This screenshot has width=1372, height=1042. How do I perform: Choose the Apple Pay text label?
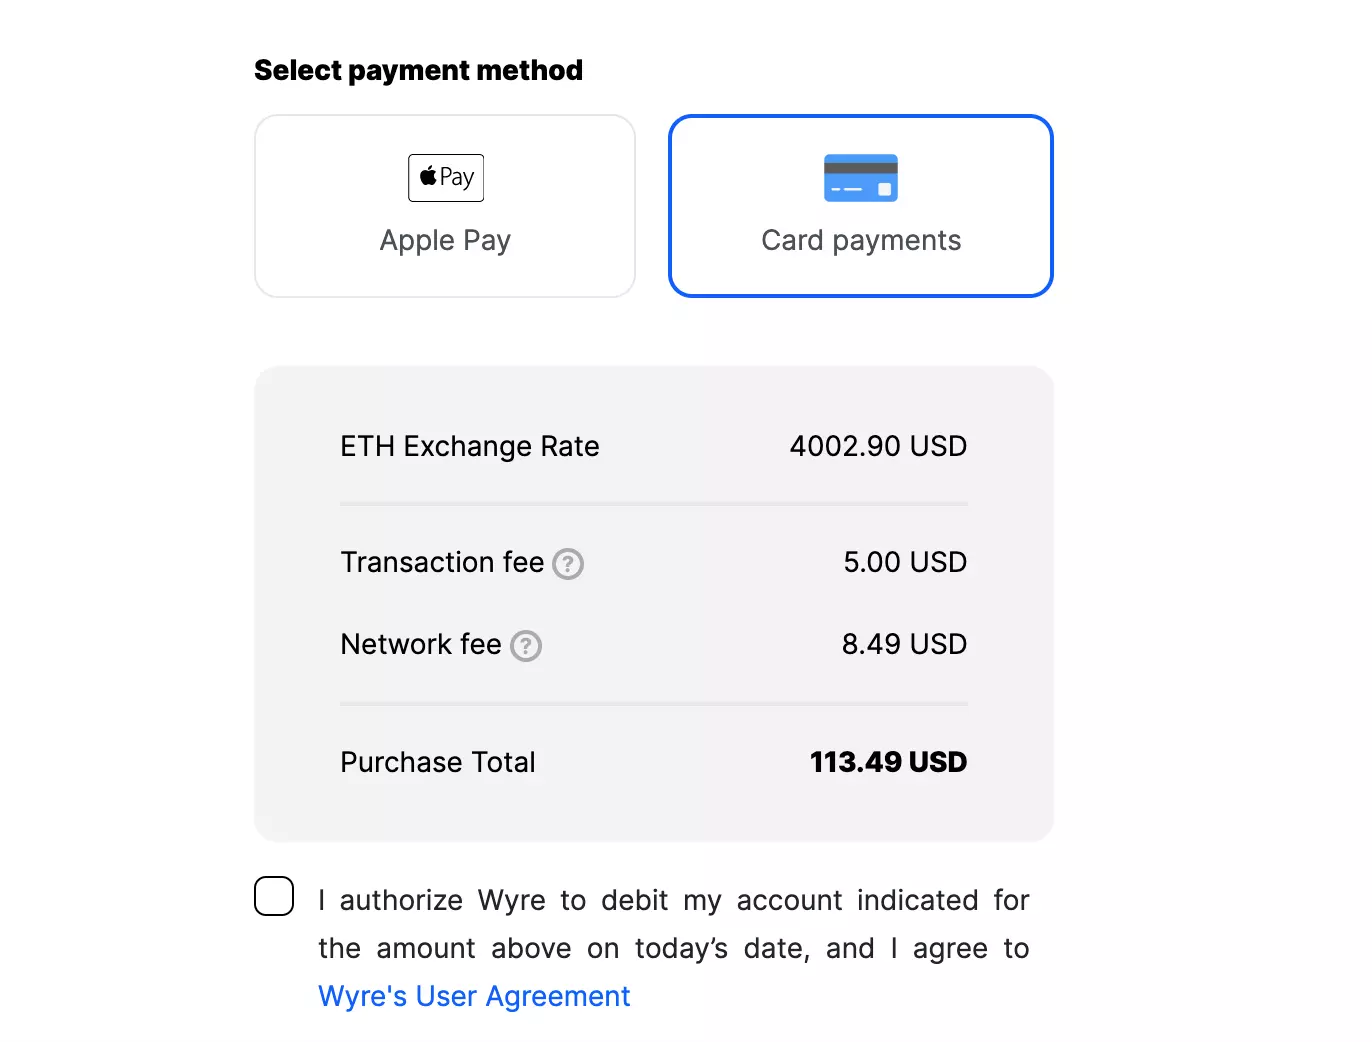pyautogui.click(x=445, y=240)
